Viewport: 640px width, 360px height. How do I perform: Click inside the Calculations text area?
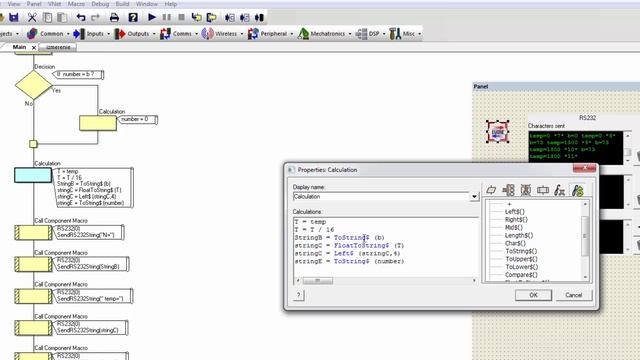pyautogui.click(x=386, y=247)
